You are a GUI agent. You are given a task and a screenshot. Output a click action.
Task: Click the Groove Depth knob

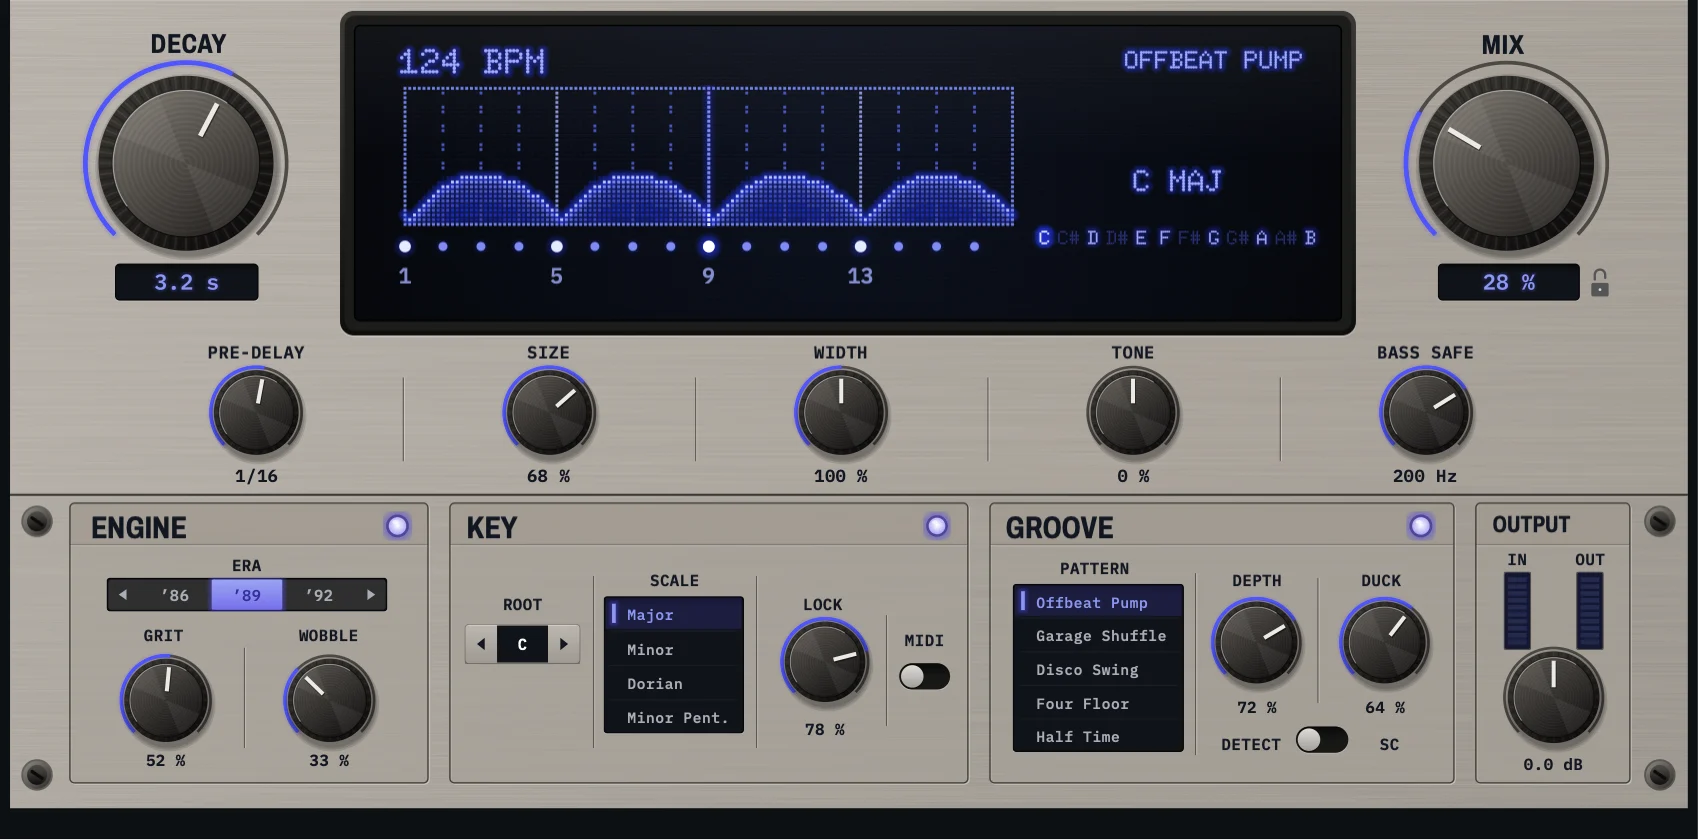(x=1257, y=642)
